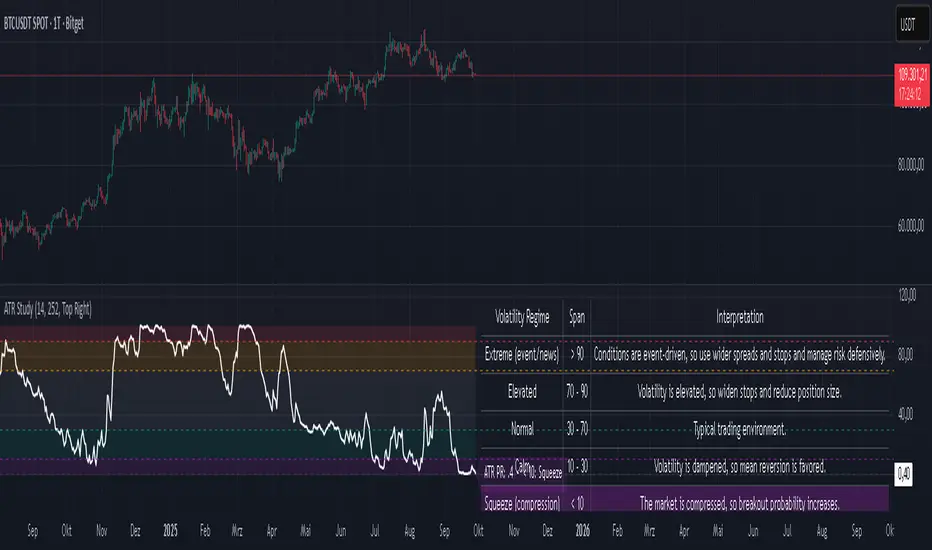Screen dimensions: 932x550
Task: Open the USDT currency selector
Action: coord(908,24)
